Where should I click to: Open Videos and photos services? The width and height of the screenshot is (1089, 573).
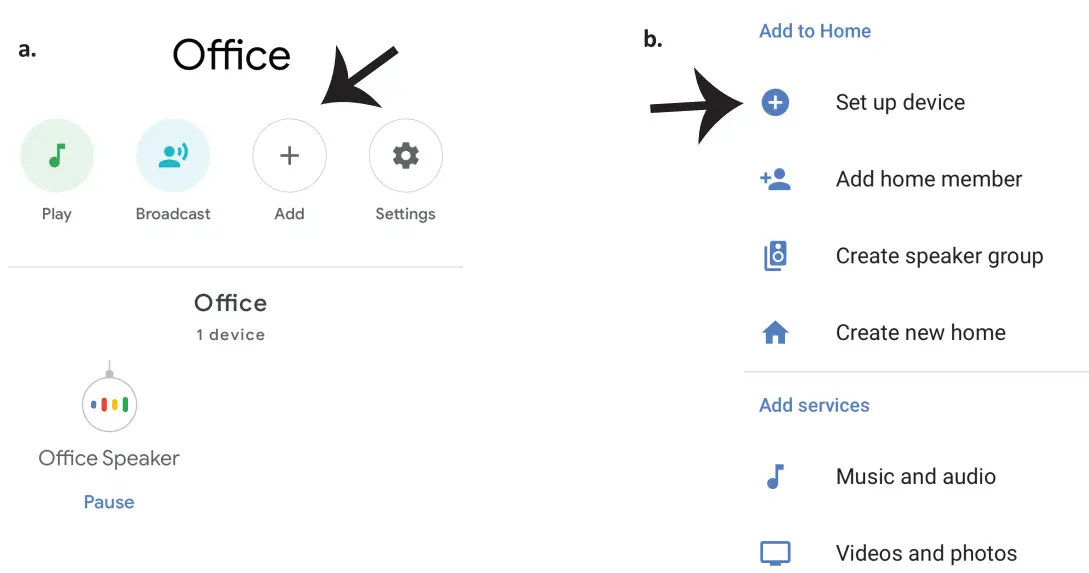(x=926, y=553)
